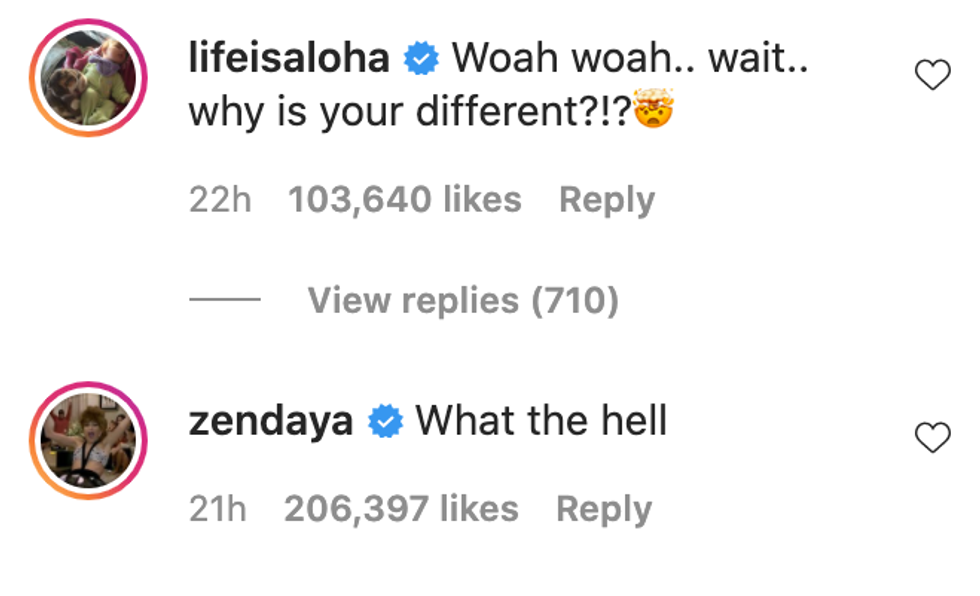Open zendaya's profile picture story
This screenshot has height=596, width=980.
89,439
